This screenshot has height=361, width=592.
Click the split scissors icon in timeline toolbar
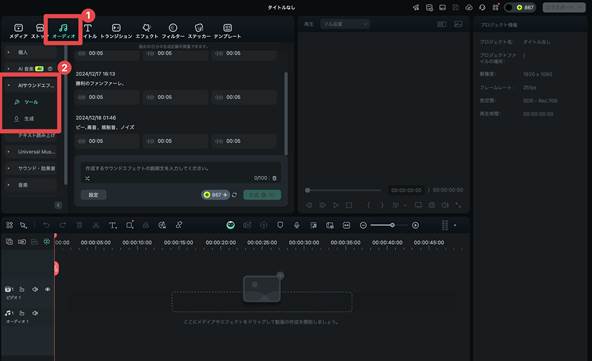pos(96,225)
